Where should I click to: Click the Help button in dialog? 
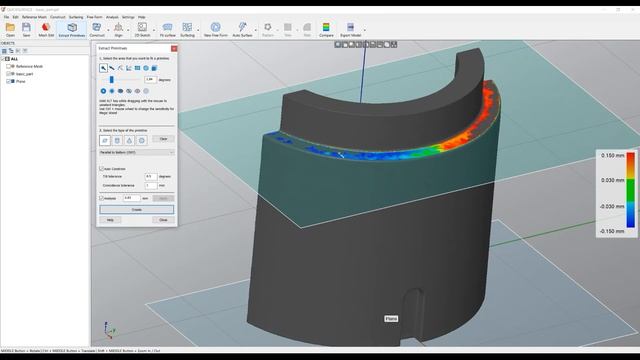click(110, 220)
